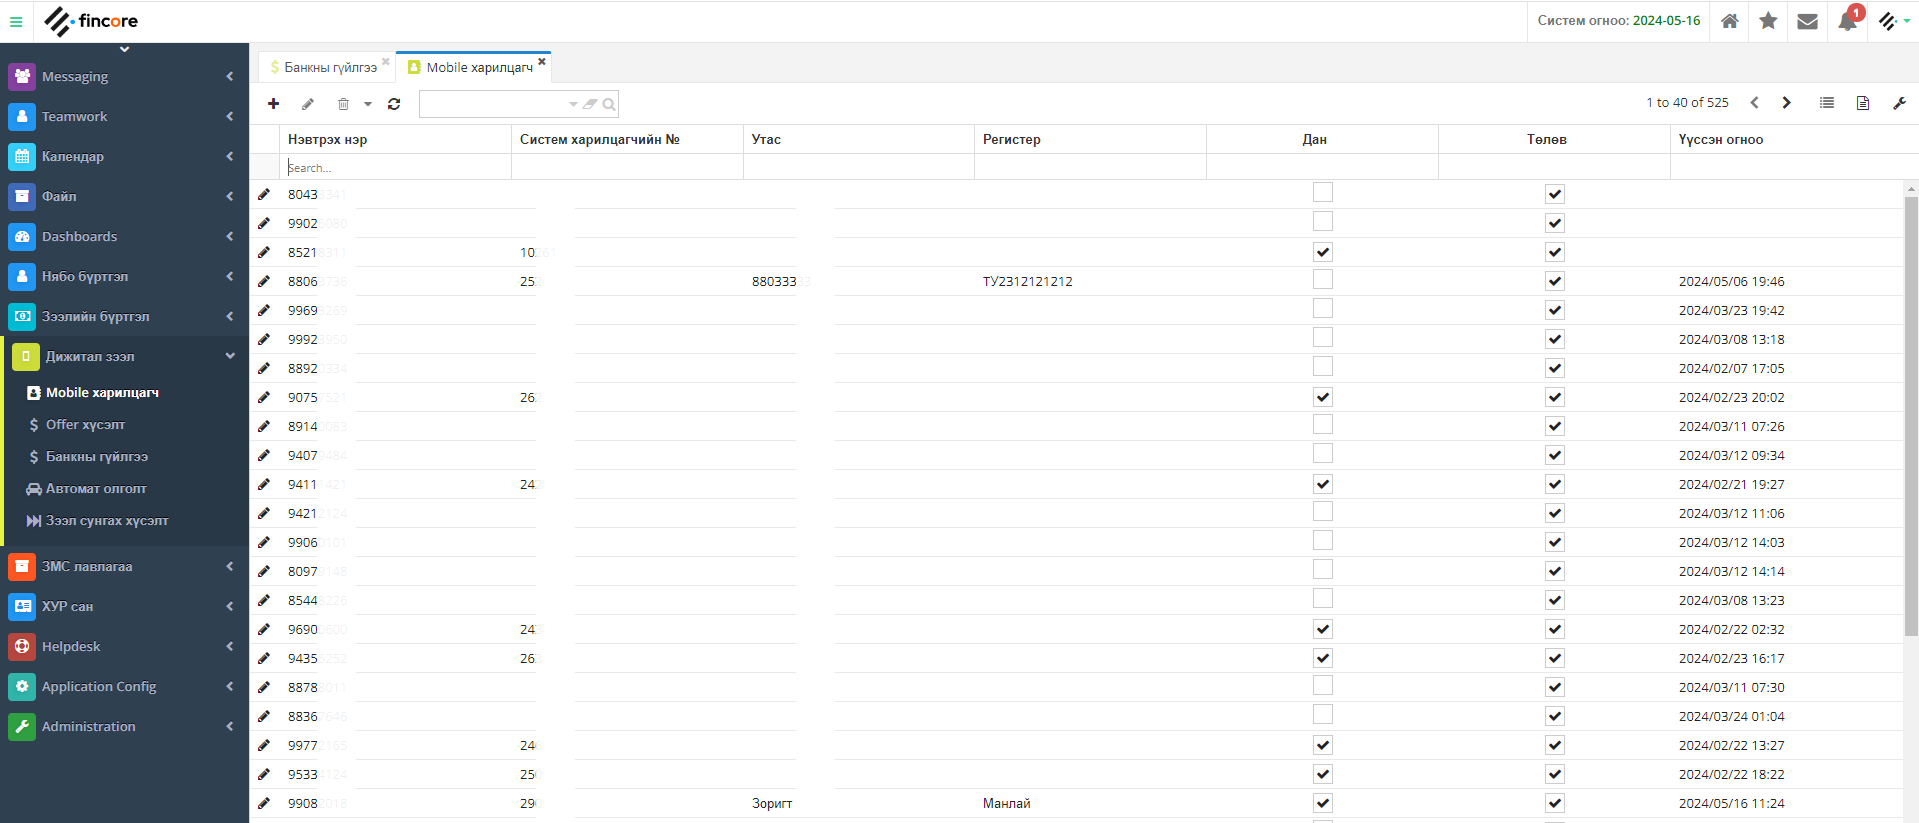Open the home icon in top bar

pos(1729,21)
